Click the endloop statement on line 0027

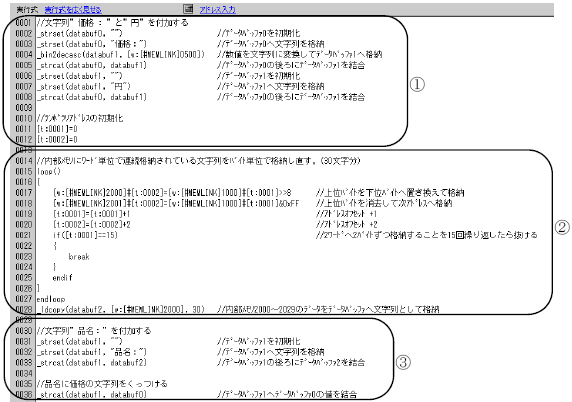click(51, 299)
